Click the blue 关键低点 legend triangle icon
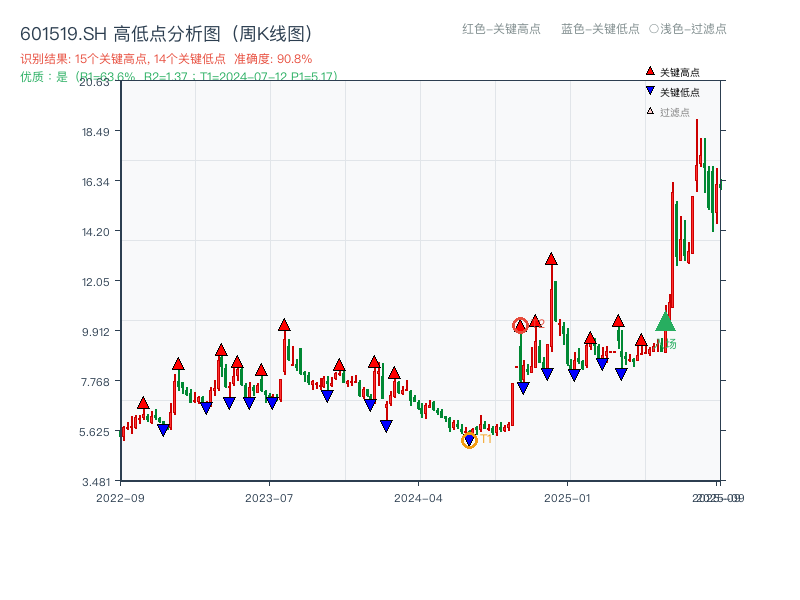This screenshot has height=600, width=800. click(x=649, y=90)
